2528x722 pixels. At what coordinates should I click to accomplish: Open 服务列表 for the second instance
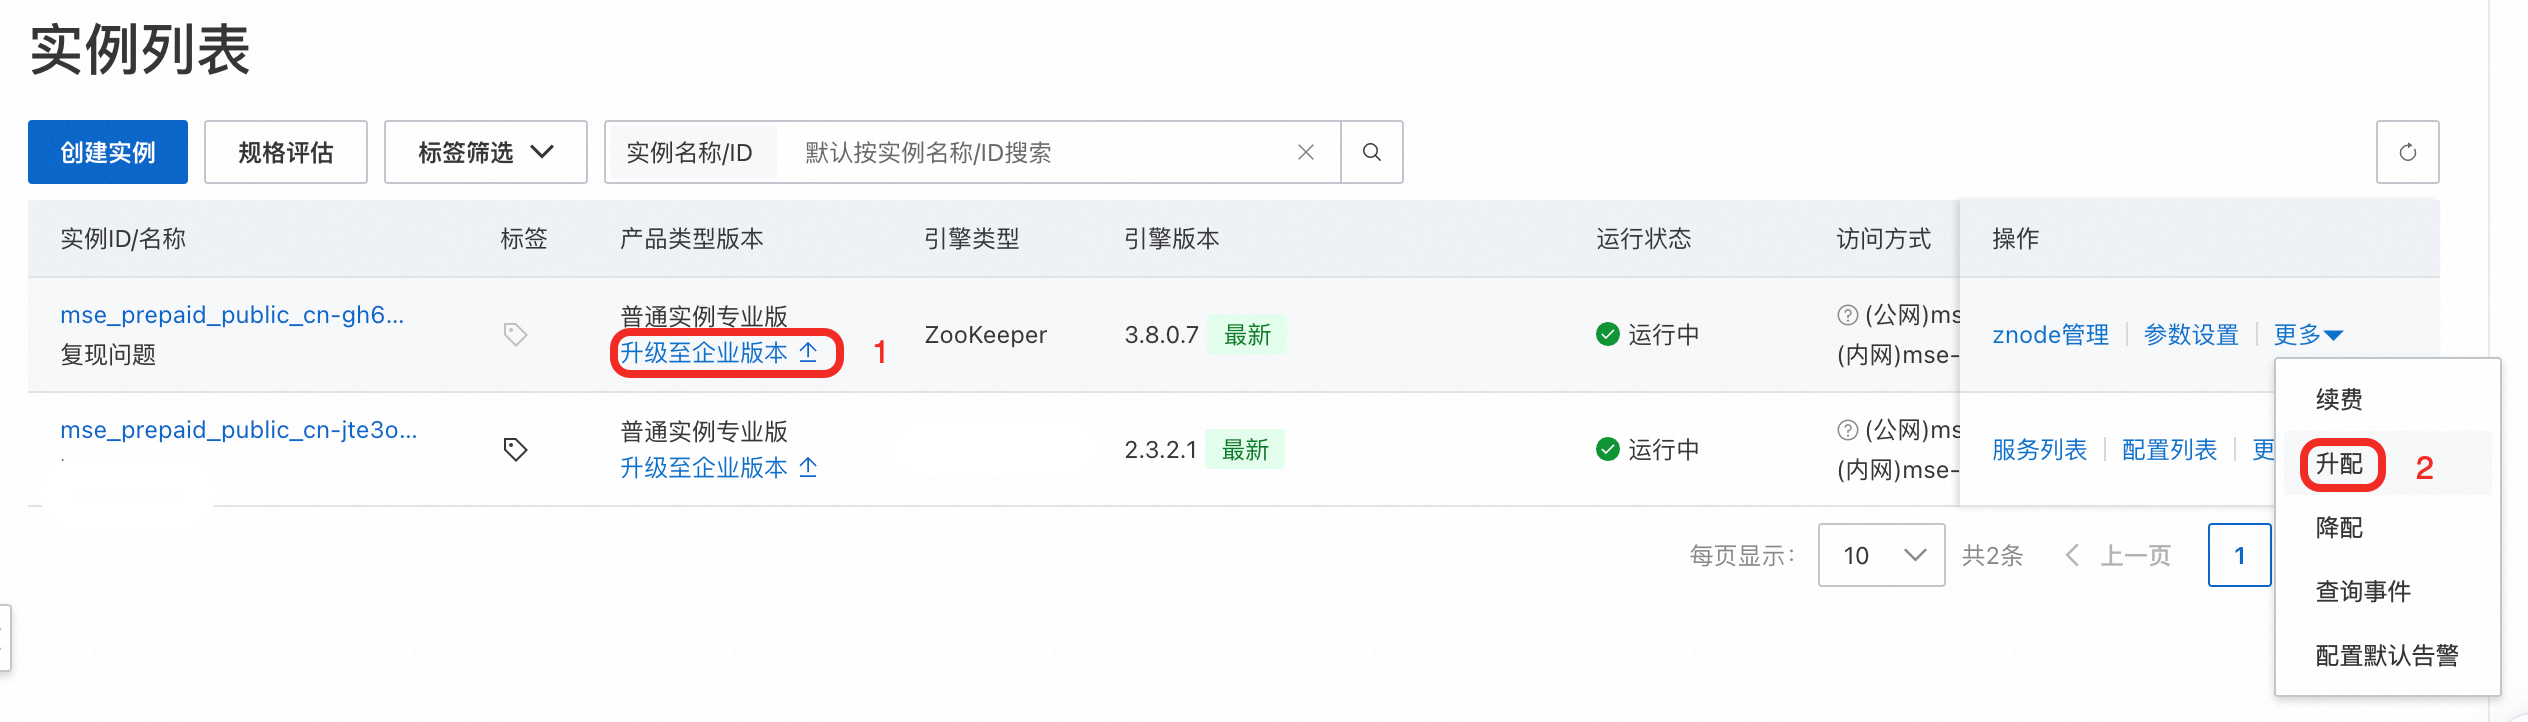pos(2039,450)
